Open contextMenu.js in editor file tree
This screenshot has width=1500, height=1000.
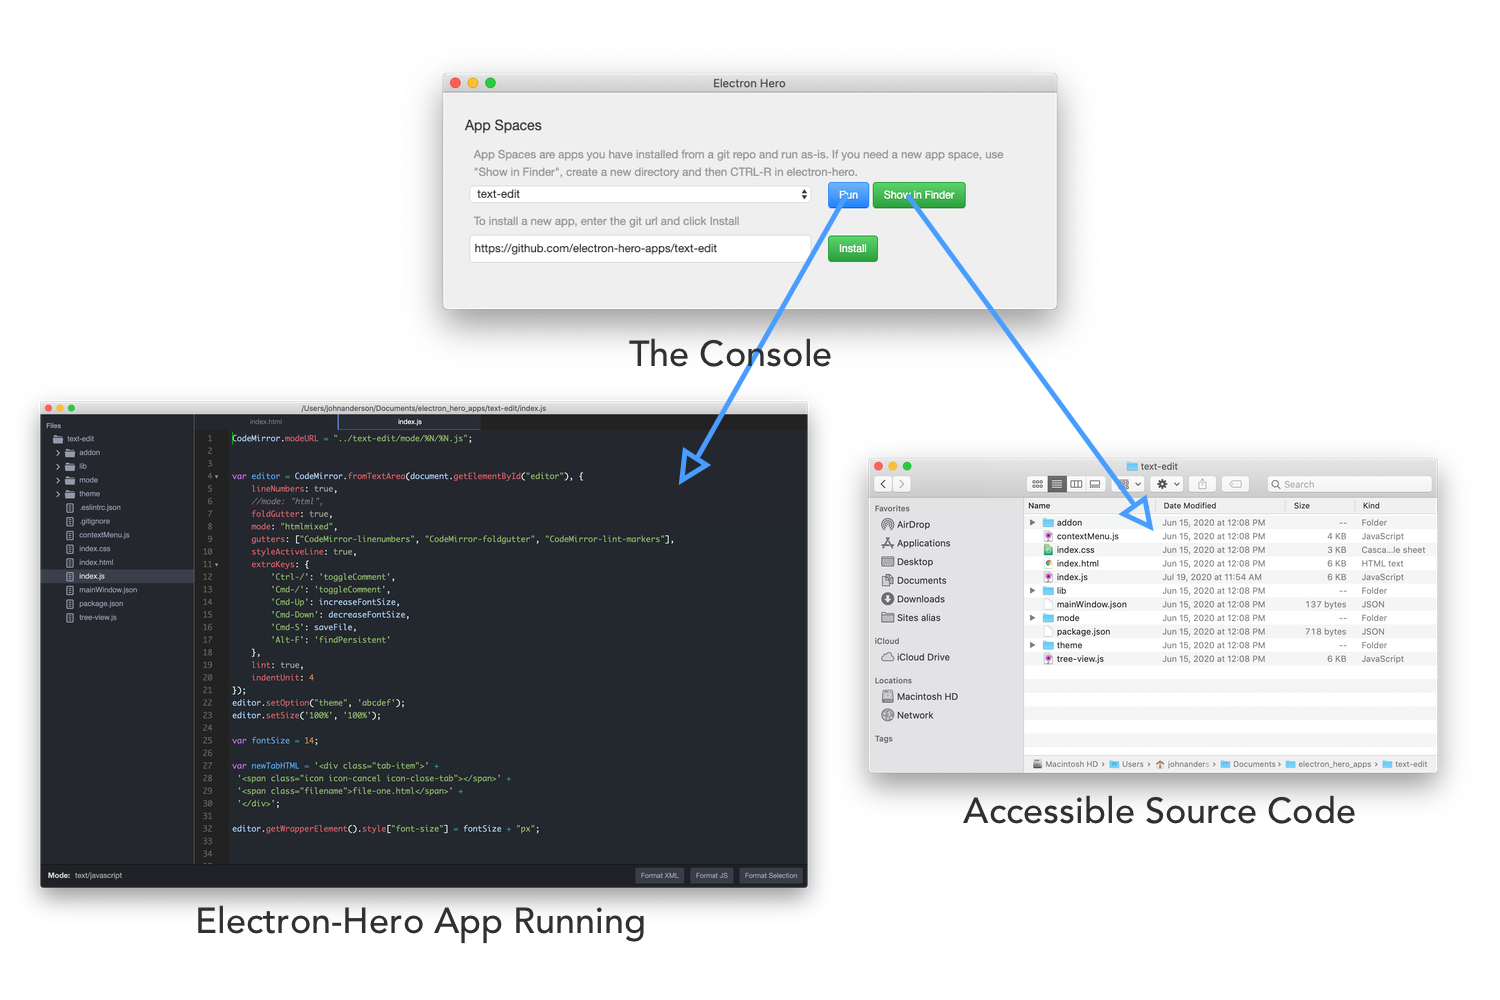pos(98,535)
